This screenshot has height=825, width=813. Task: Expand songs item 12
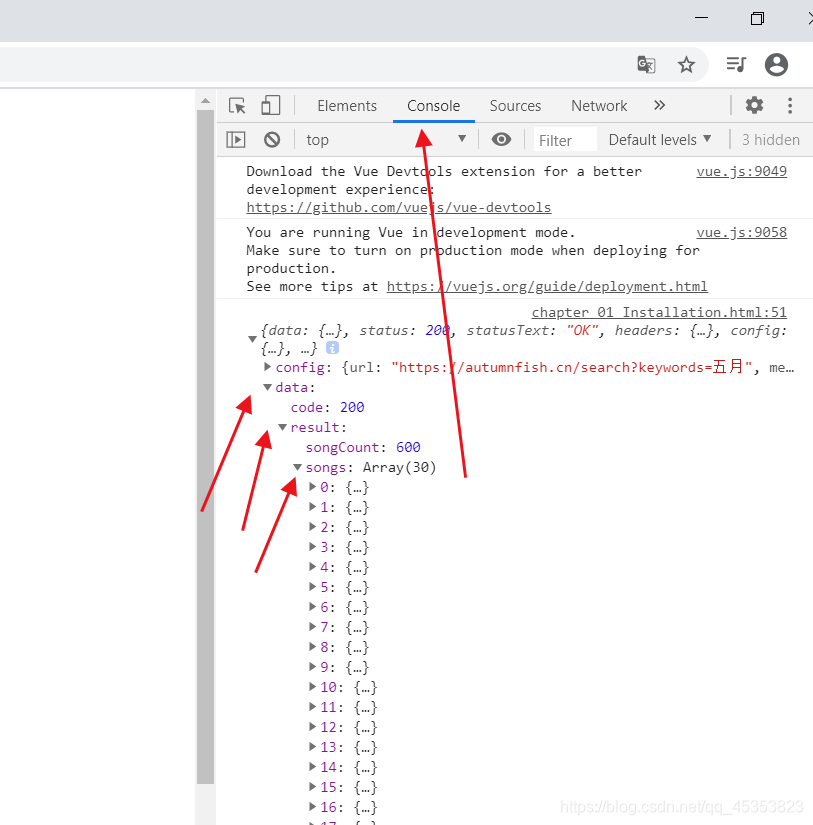click(x=313, y=727)
